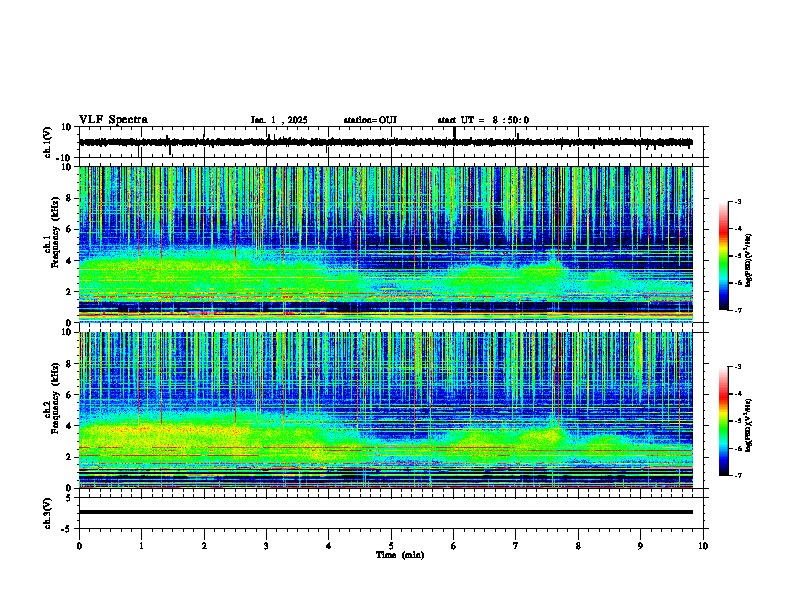Click the ch.1 spectrogram image panel

[386, 244]
